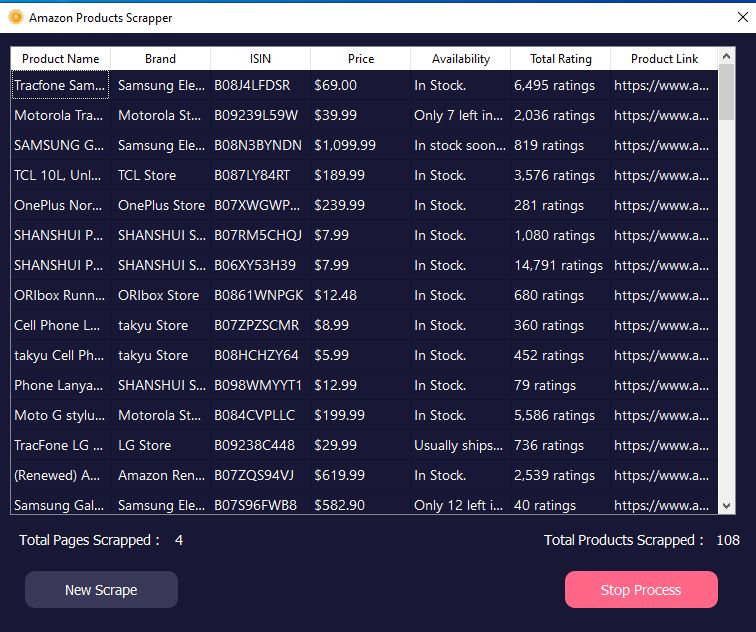Image resolution: width=756 pixels, height=632 pixels.
Task: Click the TCL Store brand cell
Action: click(x=161, y=175)
